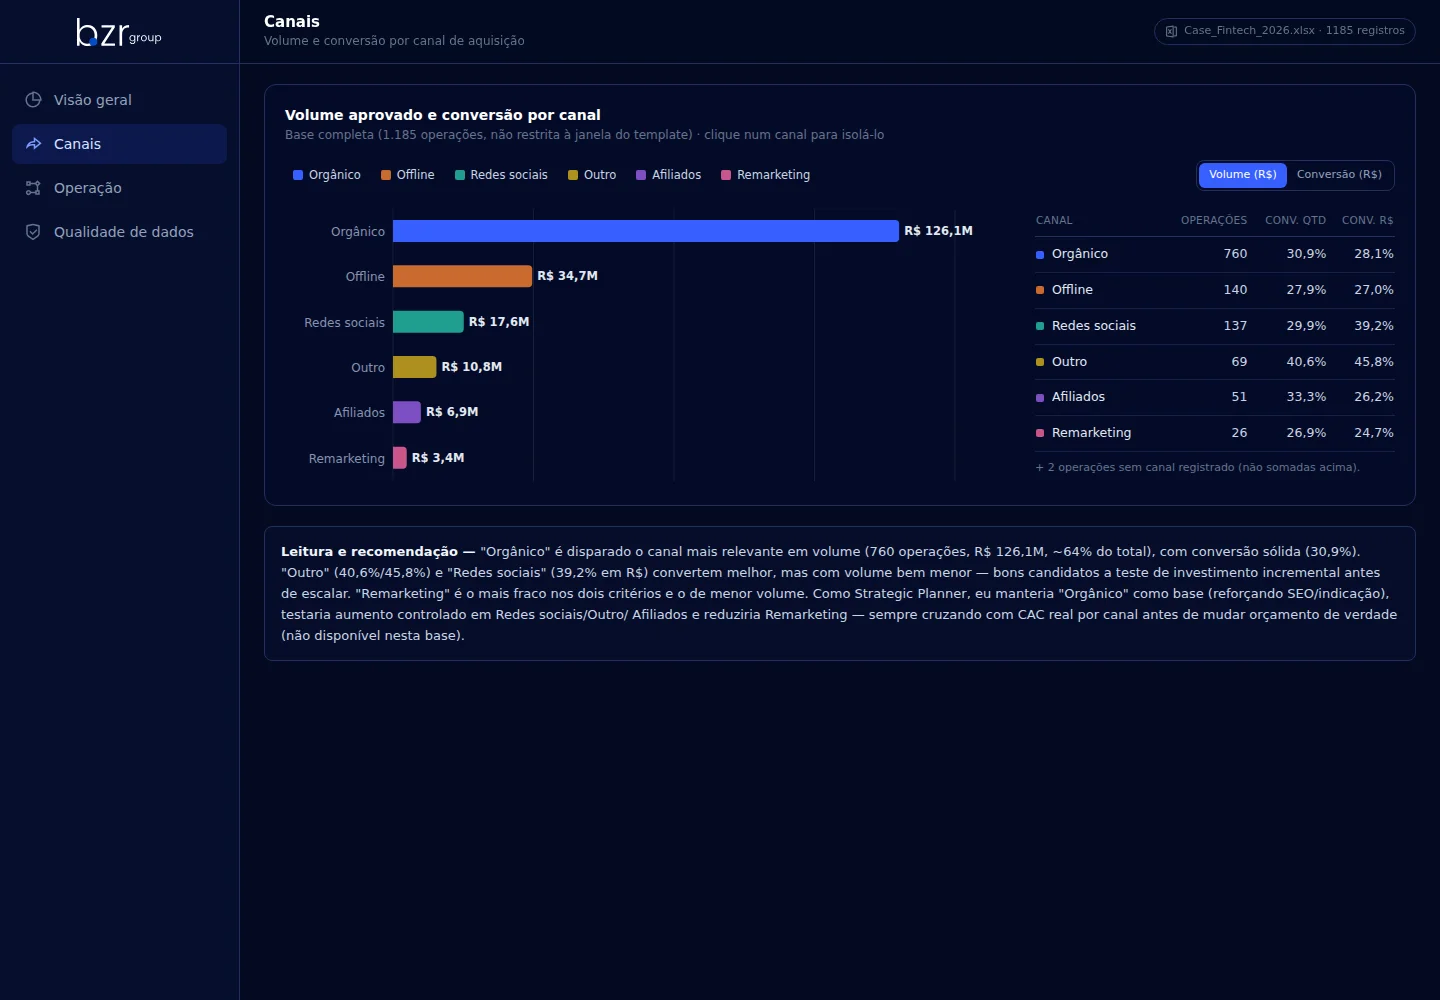This screenshot has width=1440, height=1000.
Task: Toggle the Offline legend entry
Action: pyautogui.click(x=408, y=175)
